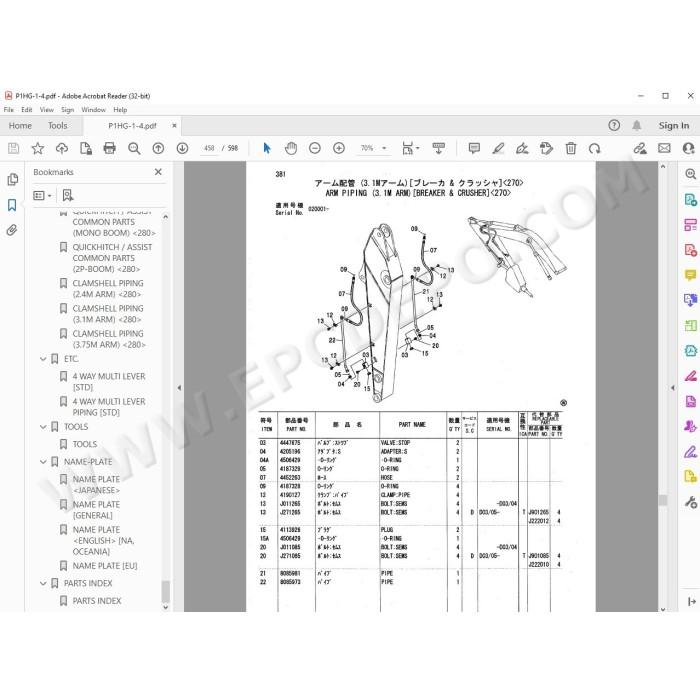Open the Window menu

point(93,110)
